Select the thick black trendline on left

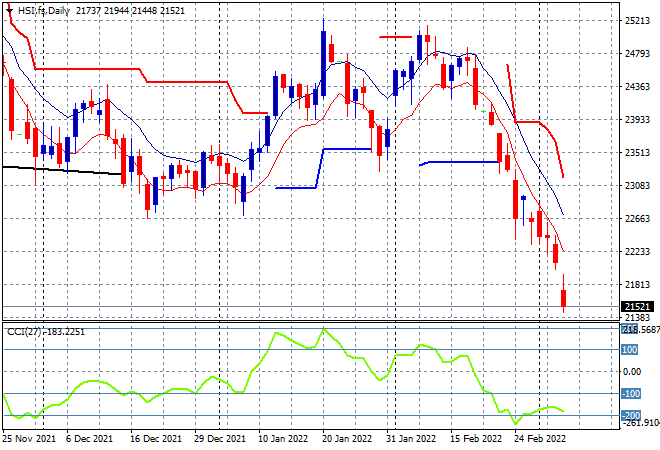tap(62, 170)
